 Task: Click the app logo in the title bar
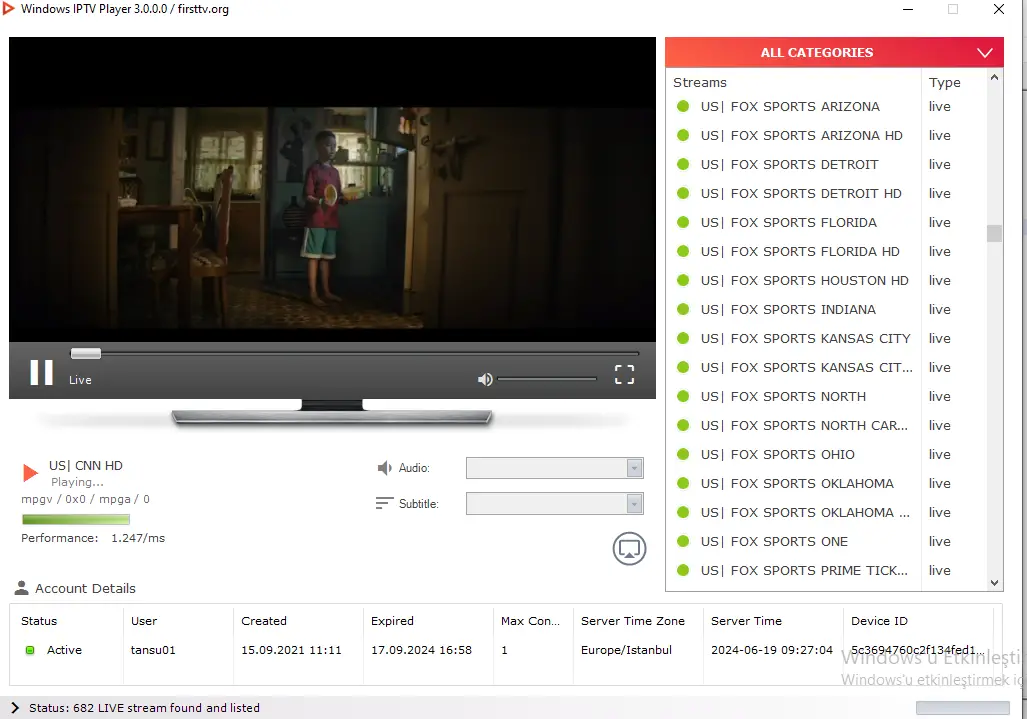pyautogui.click(x=9, y=9)
